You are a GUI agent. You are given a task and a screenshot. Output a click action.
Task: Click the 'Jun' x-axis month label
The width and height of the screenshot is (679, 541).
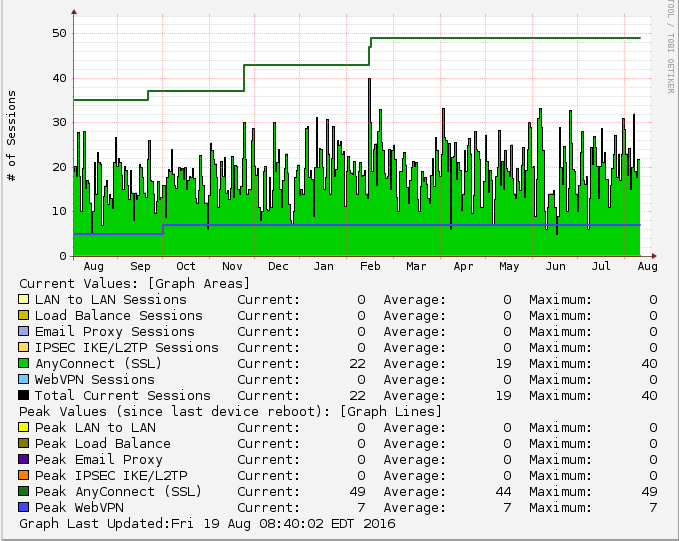[x=555, y=266]
